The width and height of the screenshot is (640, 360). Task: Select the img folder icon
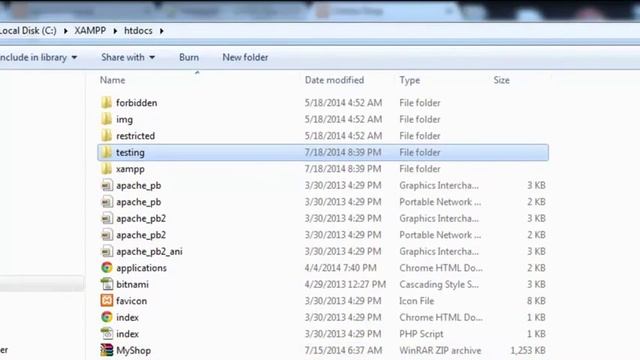click(107, 119)
